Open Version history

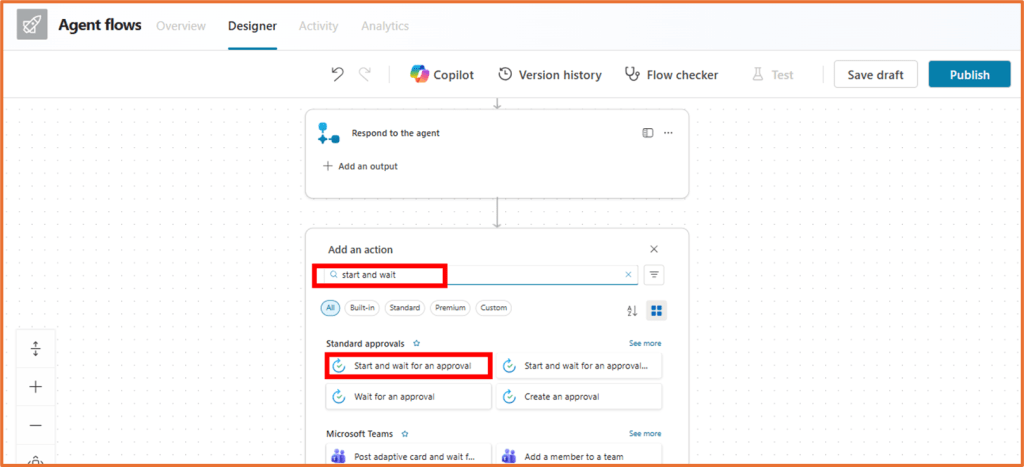click(550, 74)
